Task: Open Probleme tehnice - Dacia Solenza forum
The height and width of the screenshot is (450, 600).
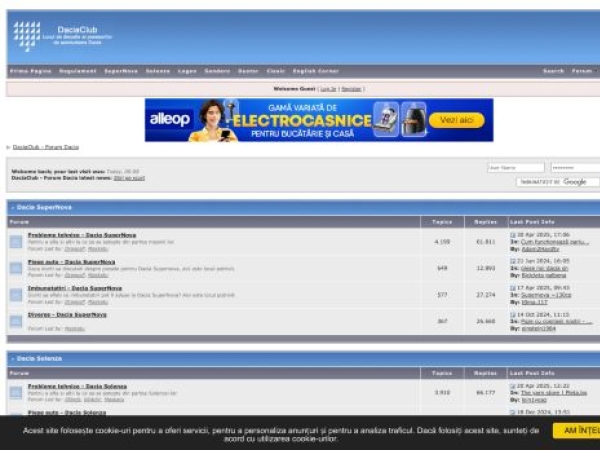Action: point(77,386)
